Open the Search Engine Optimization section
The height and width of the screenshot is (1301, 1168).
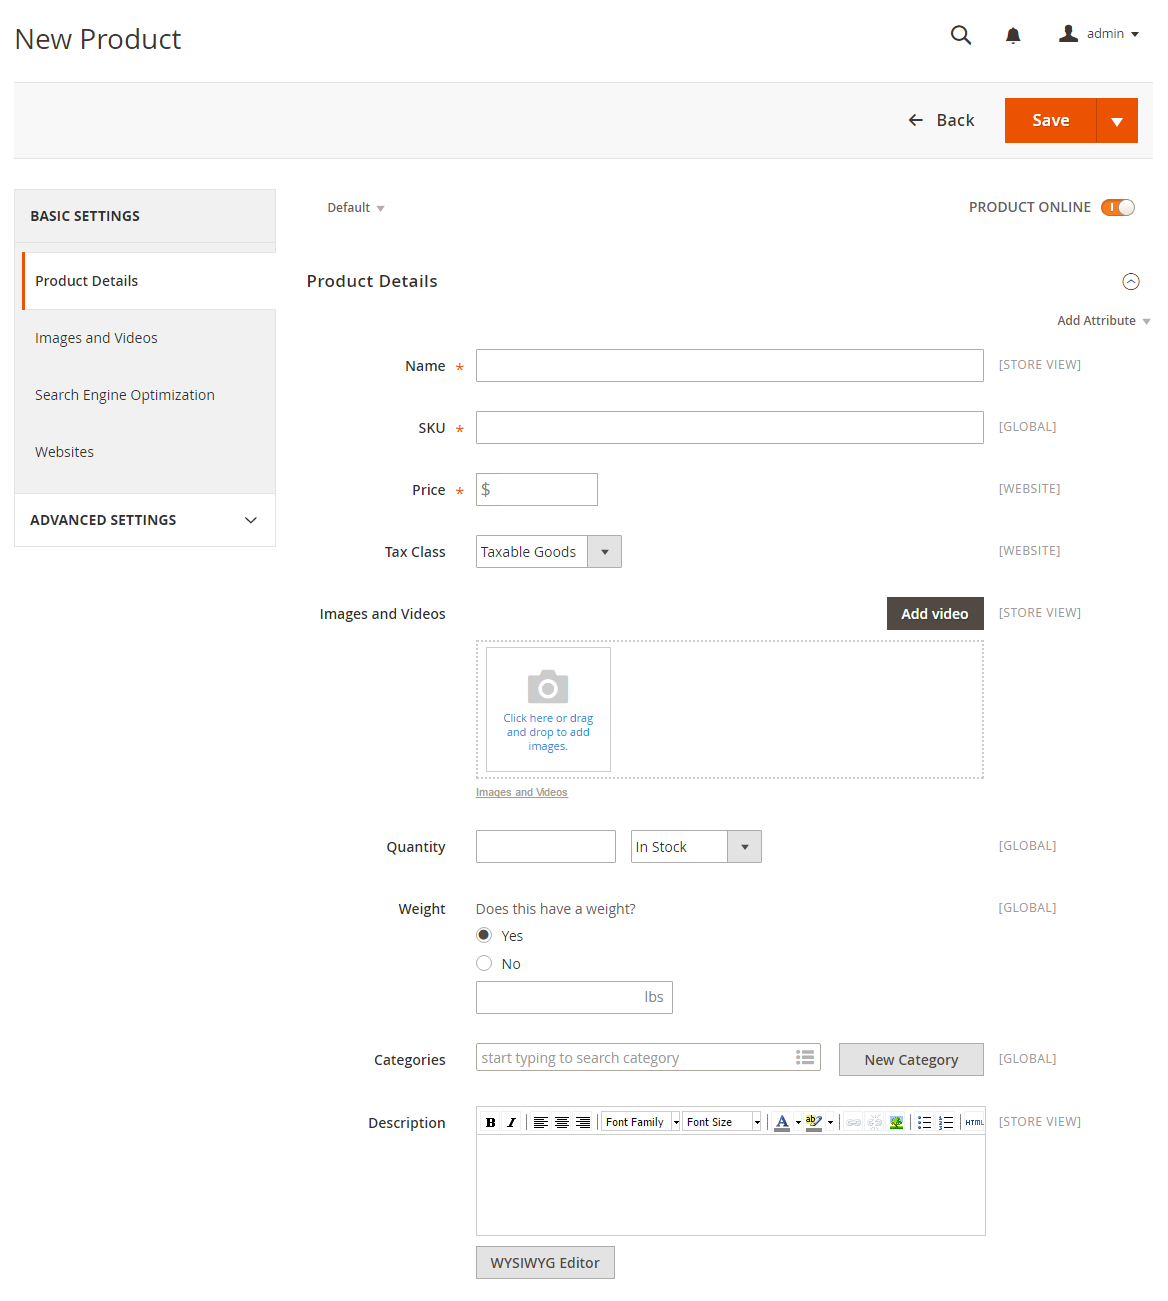click(124, 394)
